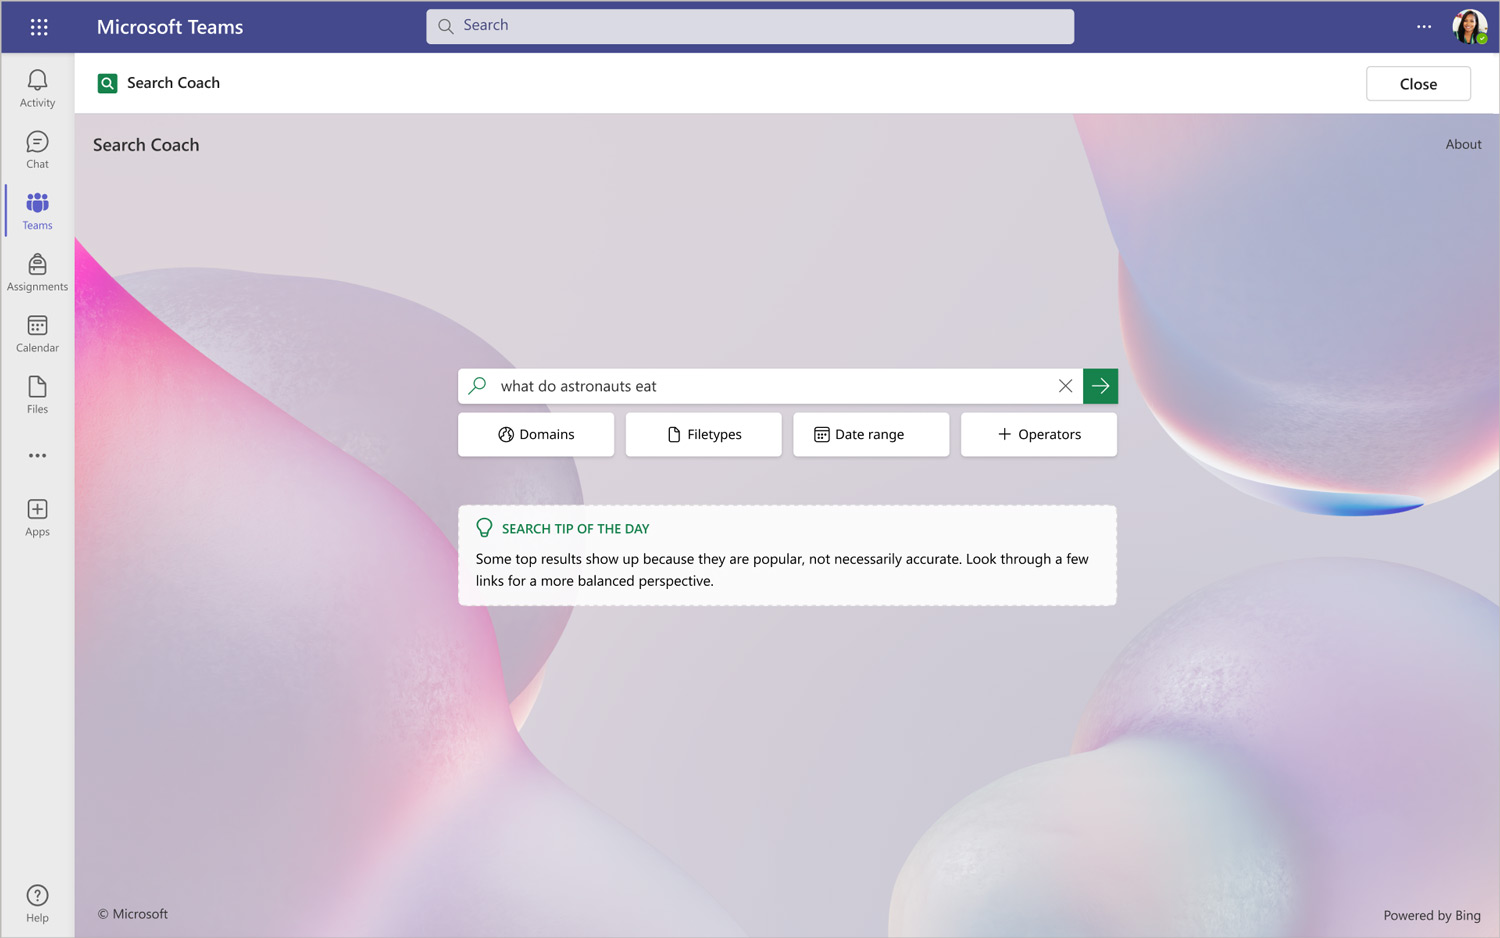Image resolution: width=1500 pixels, height=938 pixels.
Task: Open Chat in the sidebar
Action: (x=37, y=150)
